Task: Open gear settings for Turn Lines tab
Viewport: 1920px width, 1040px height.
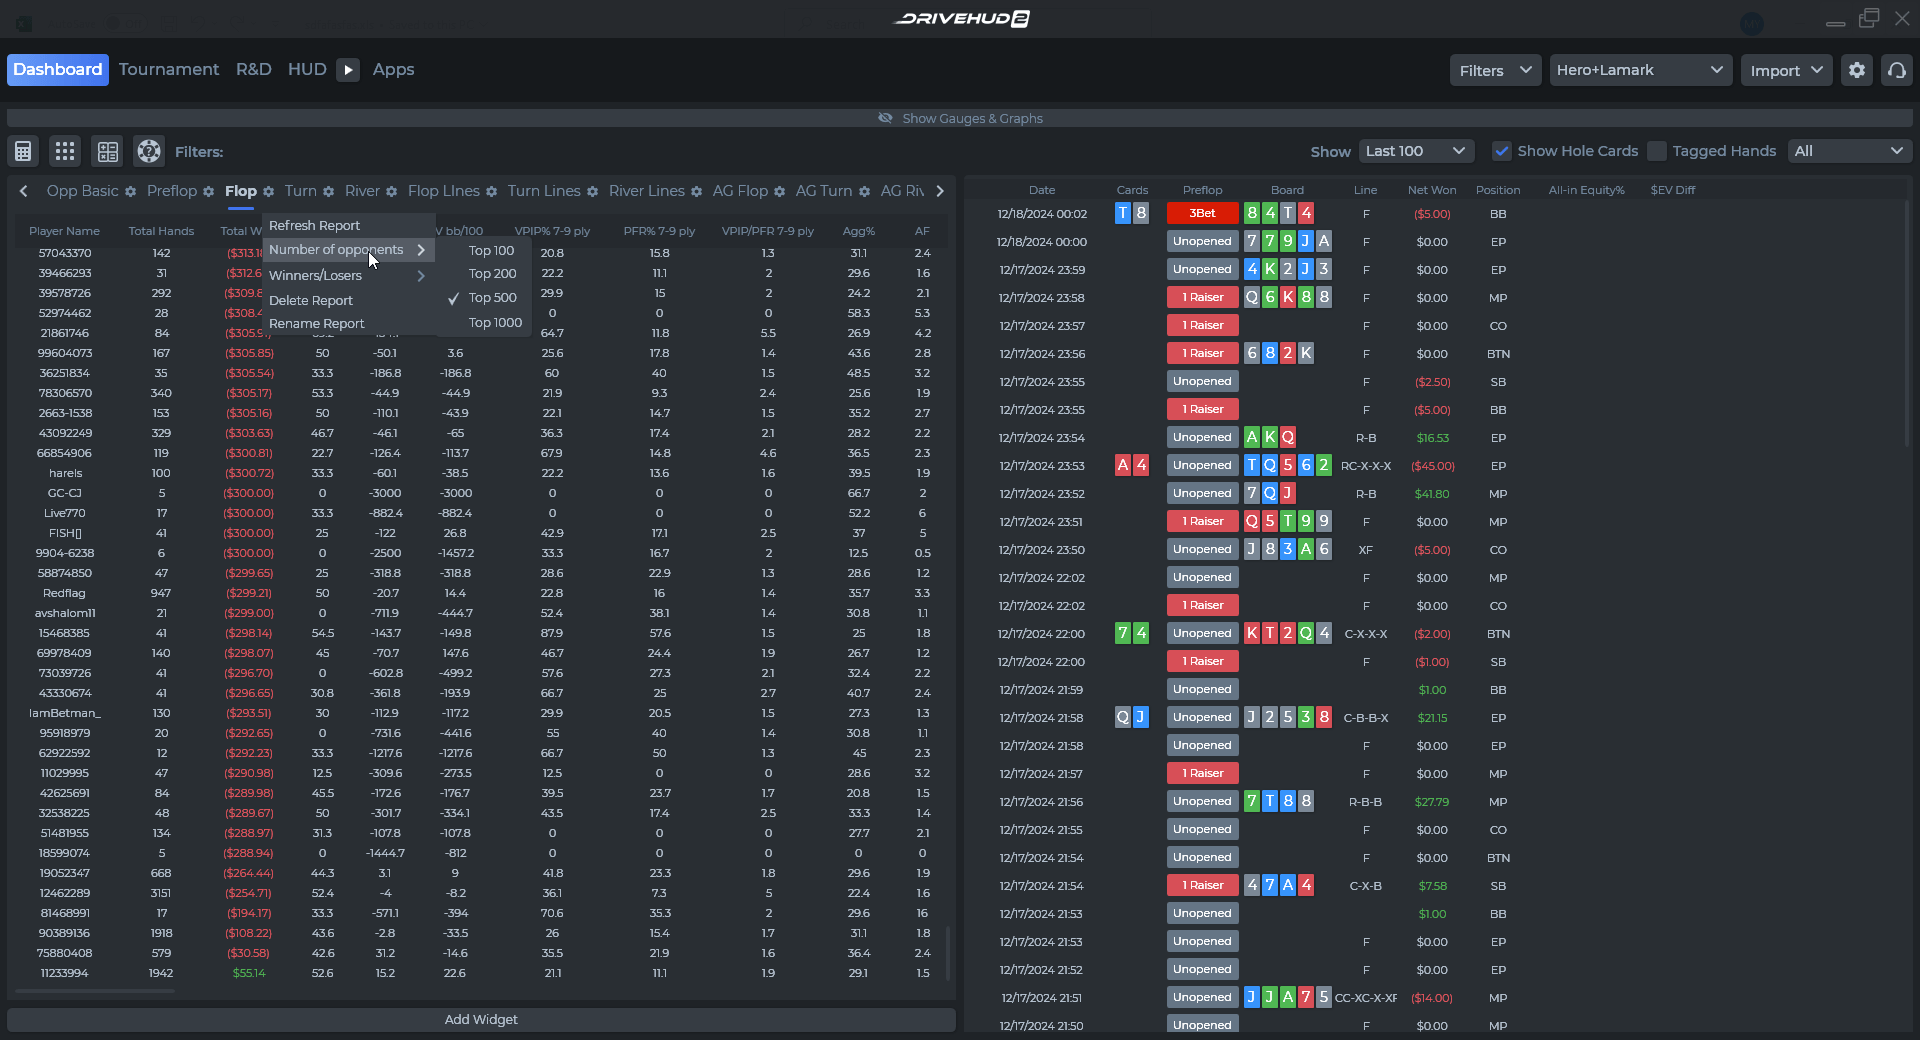Action: coord(592,191)
